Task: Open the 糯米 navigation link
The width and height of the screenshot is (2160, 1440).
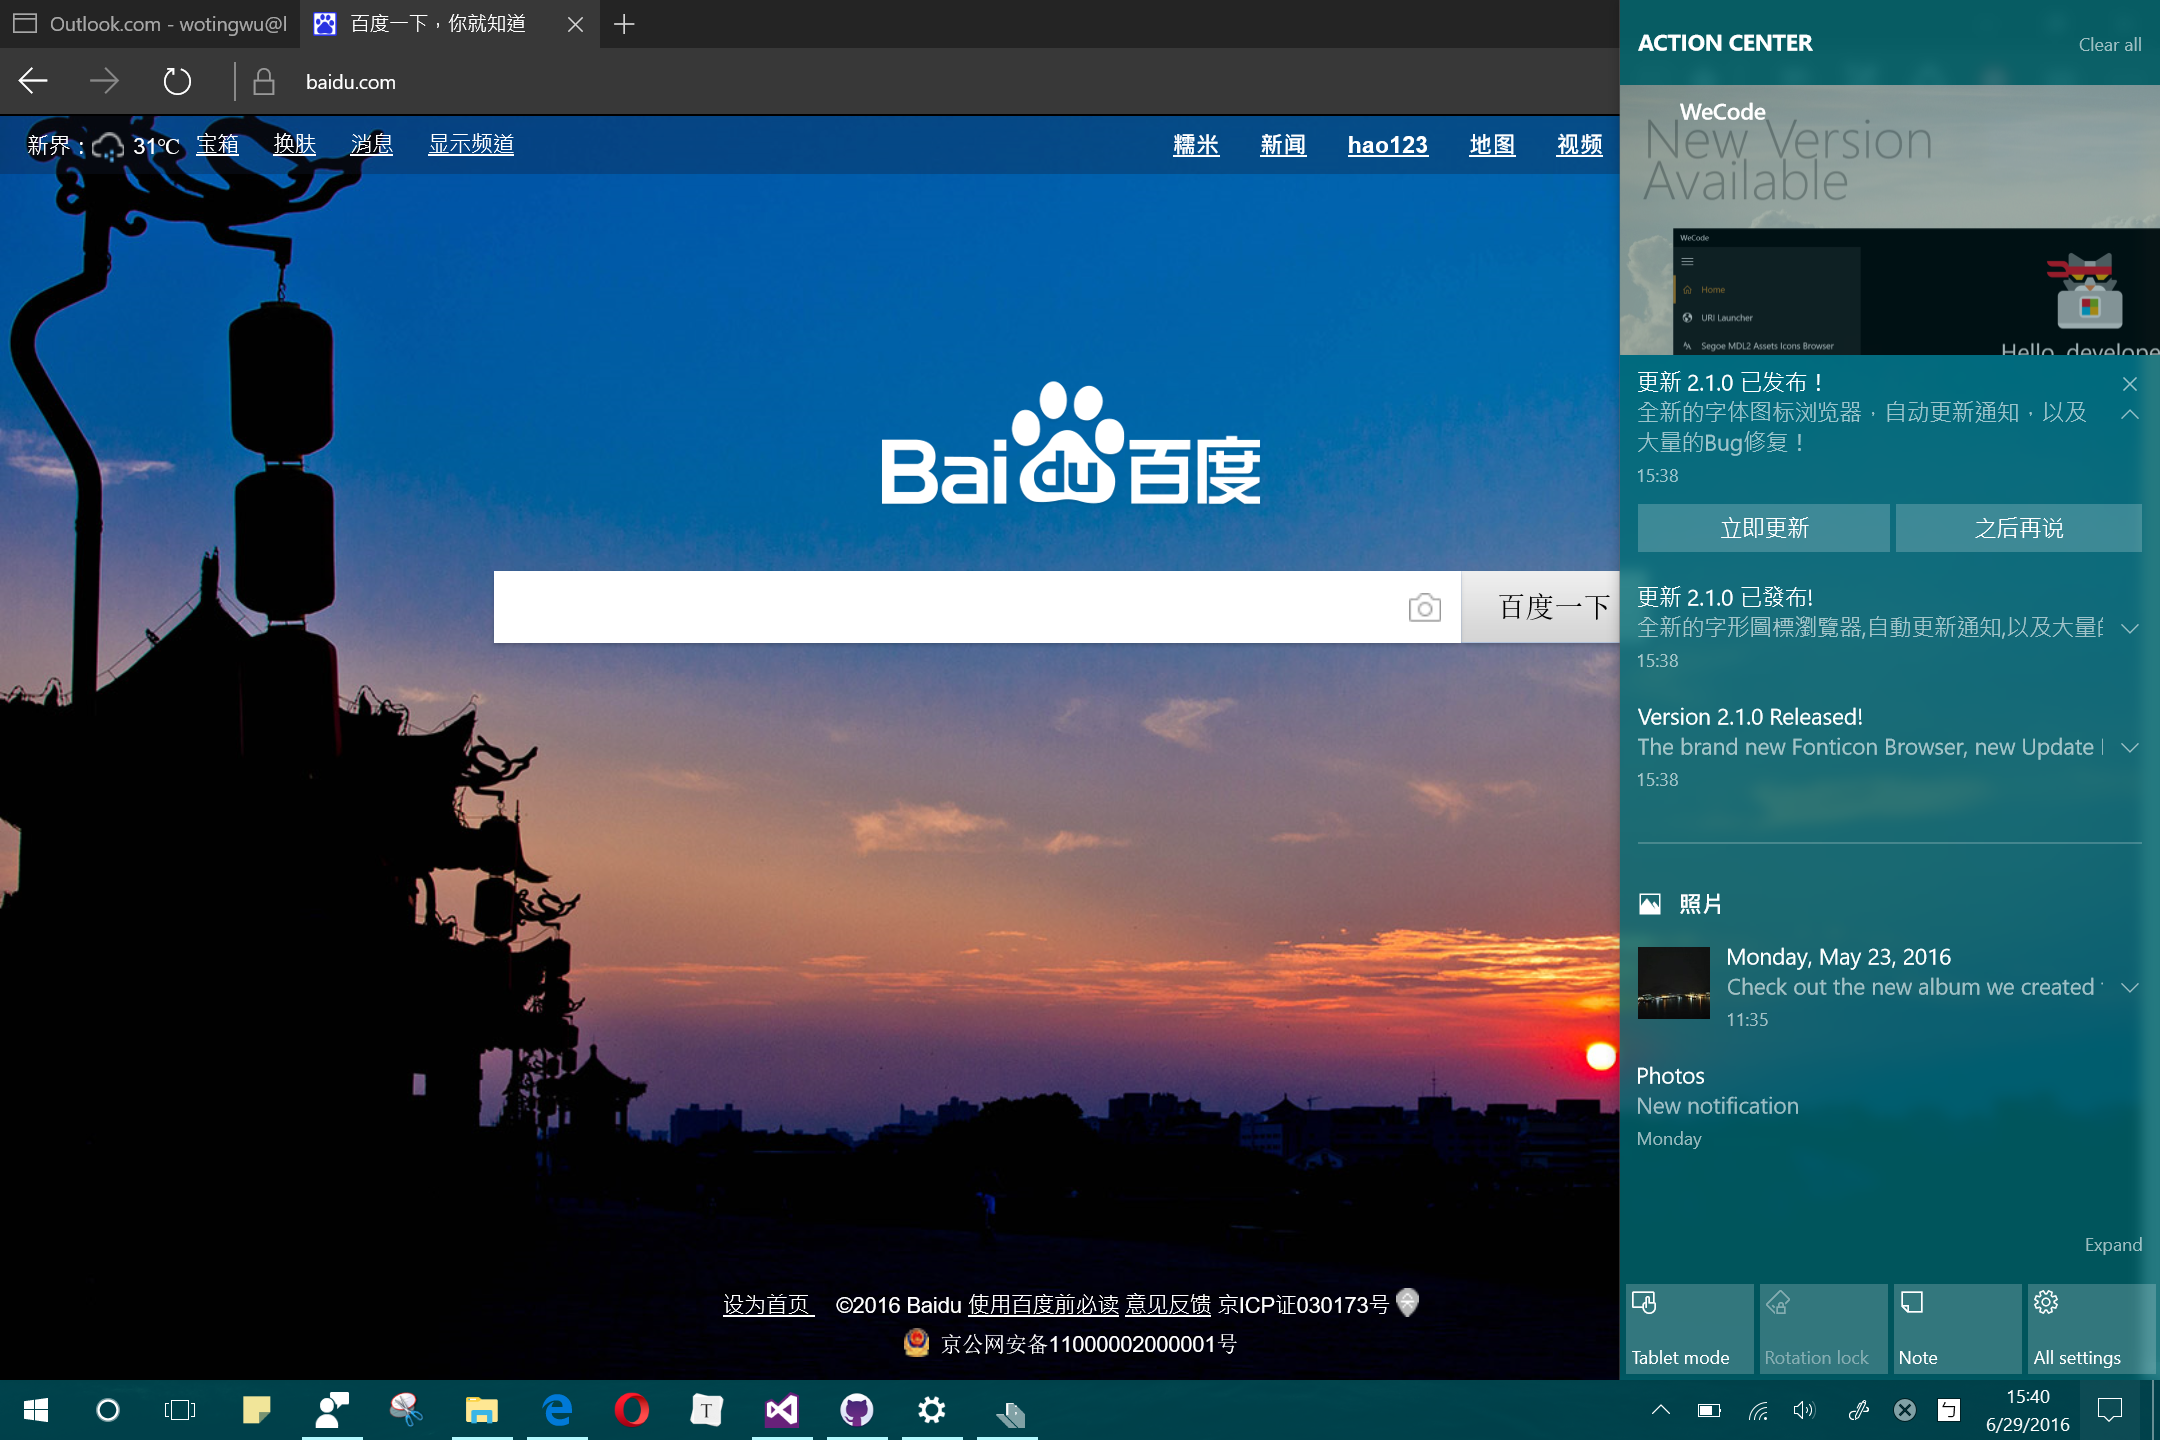Action: [1196, 145]
